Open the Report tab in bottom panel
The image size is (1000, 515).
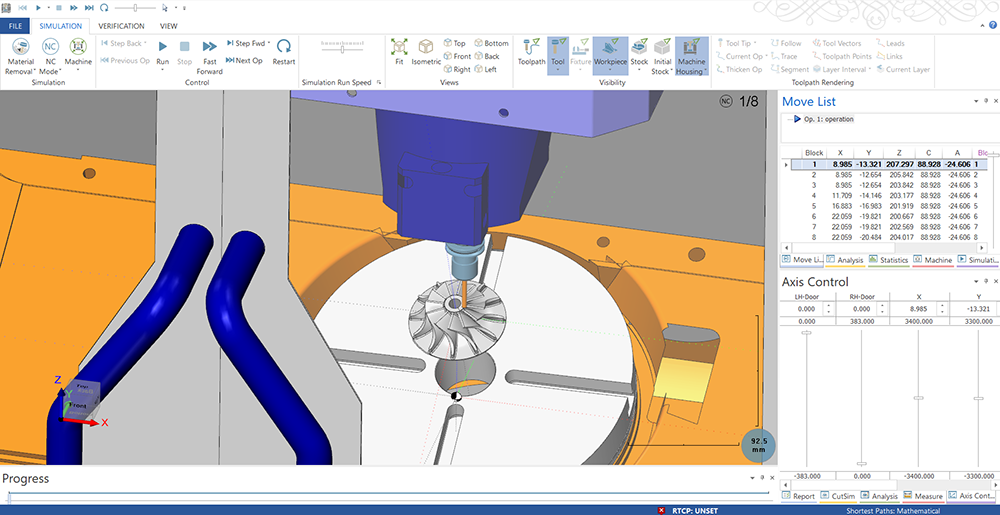coord(799,495)
